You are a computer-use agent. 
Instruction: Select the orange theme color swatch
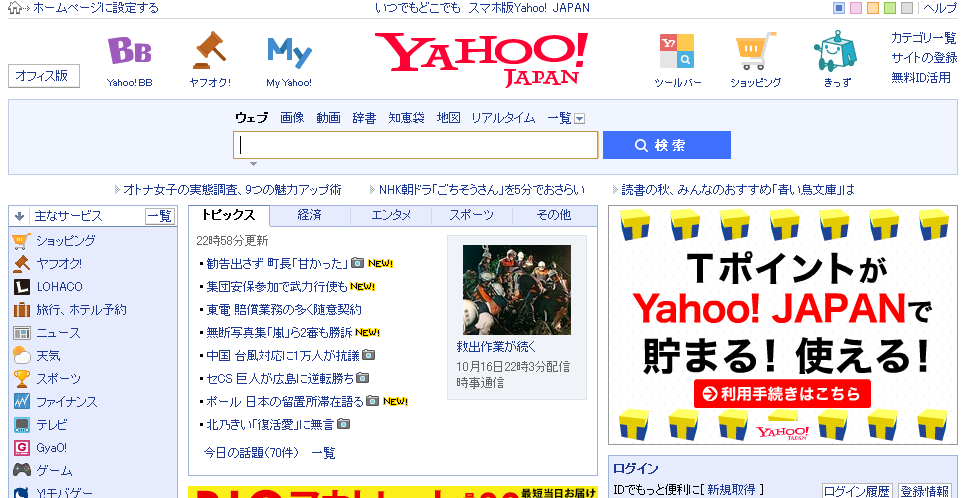(872, 8)
